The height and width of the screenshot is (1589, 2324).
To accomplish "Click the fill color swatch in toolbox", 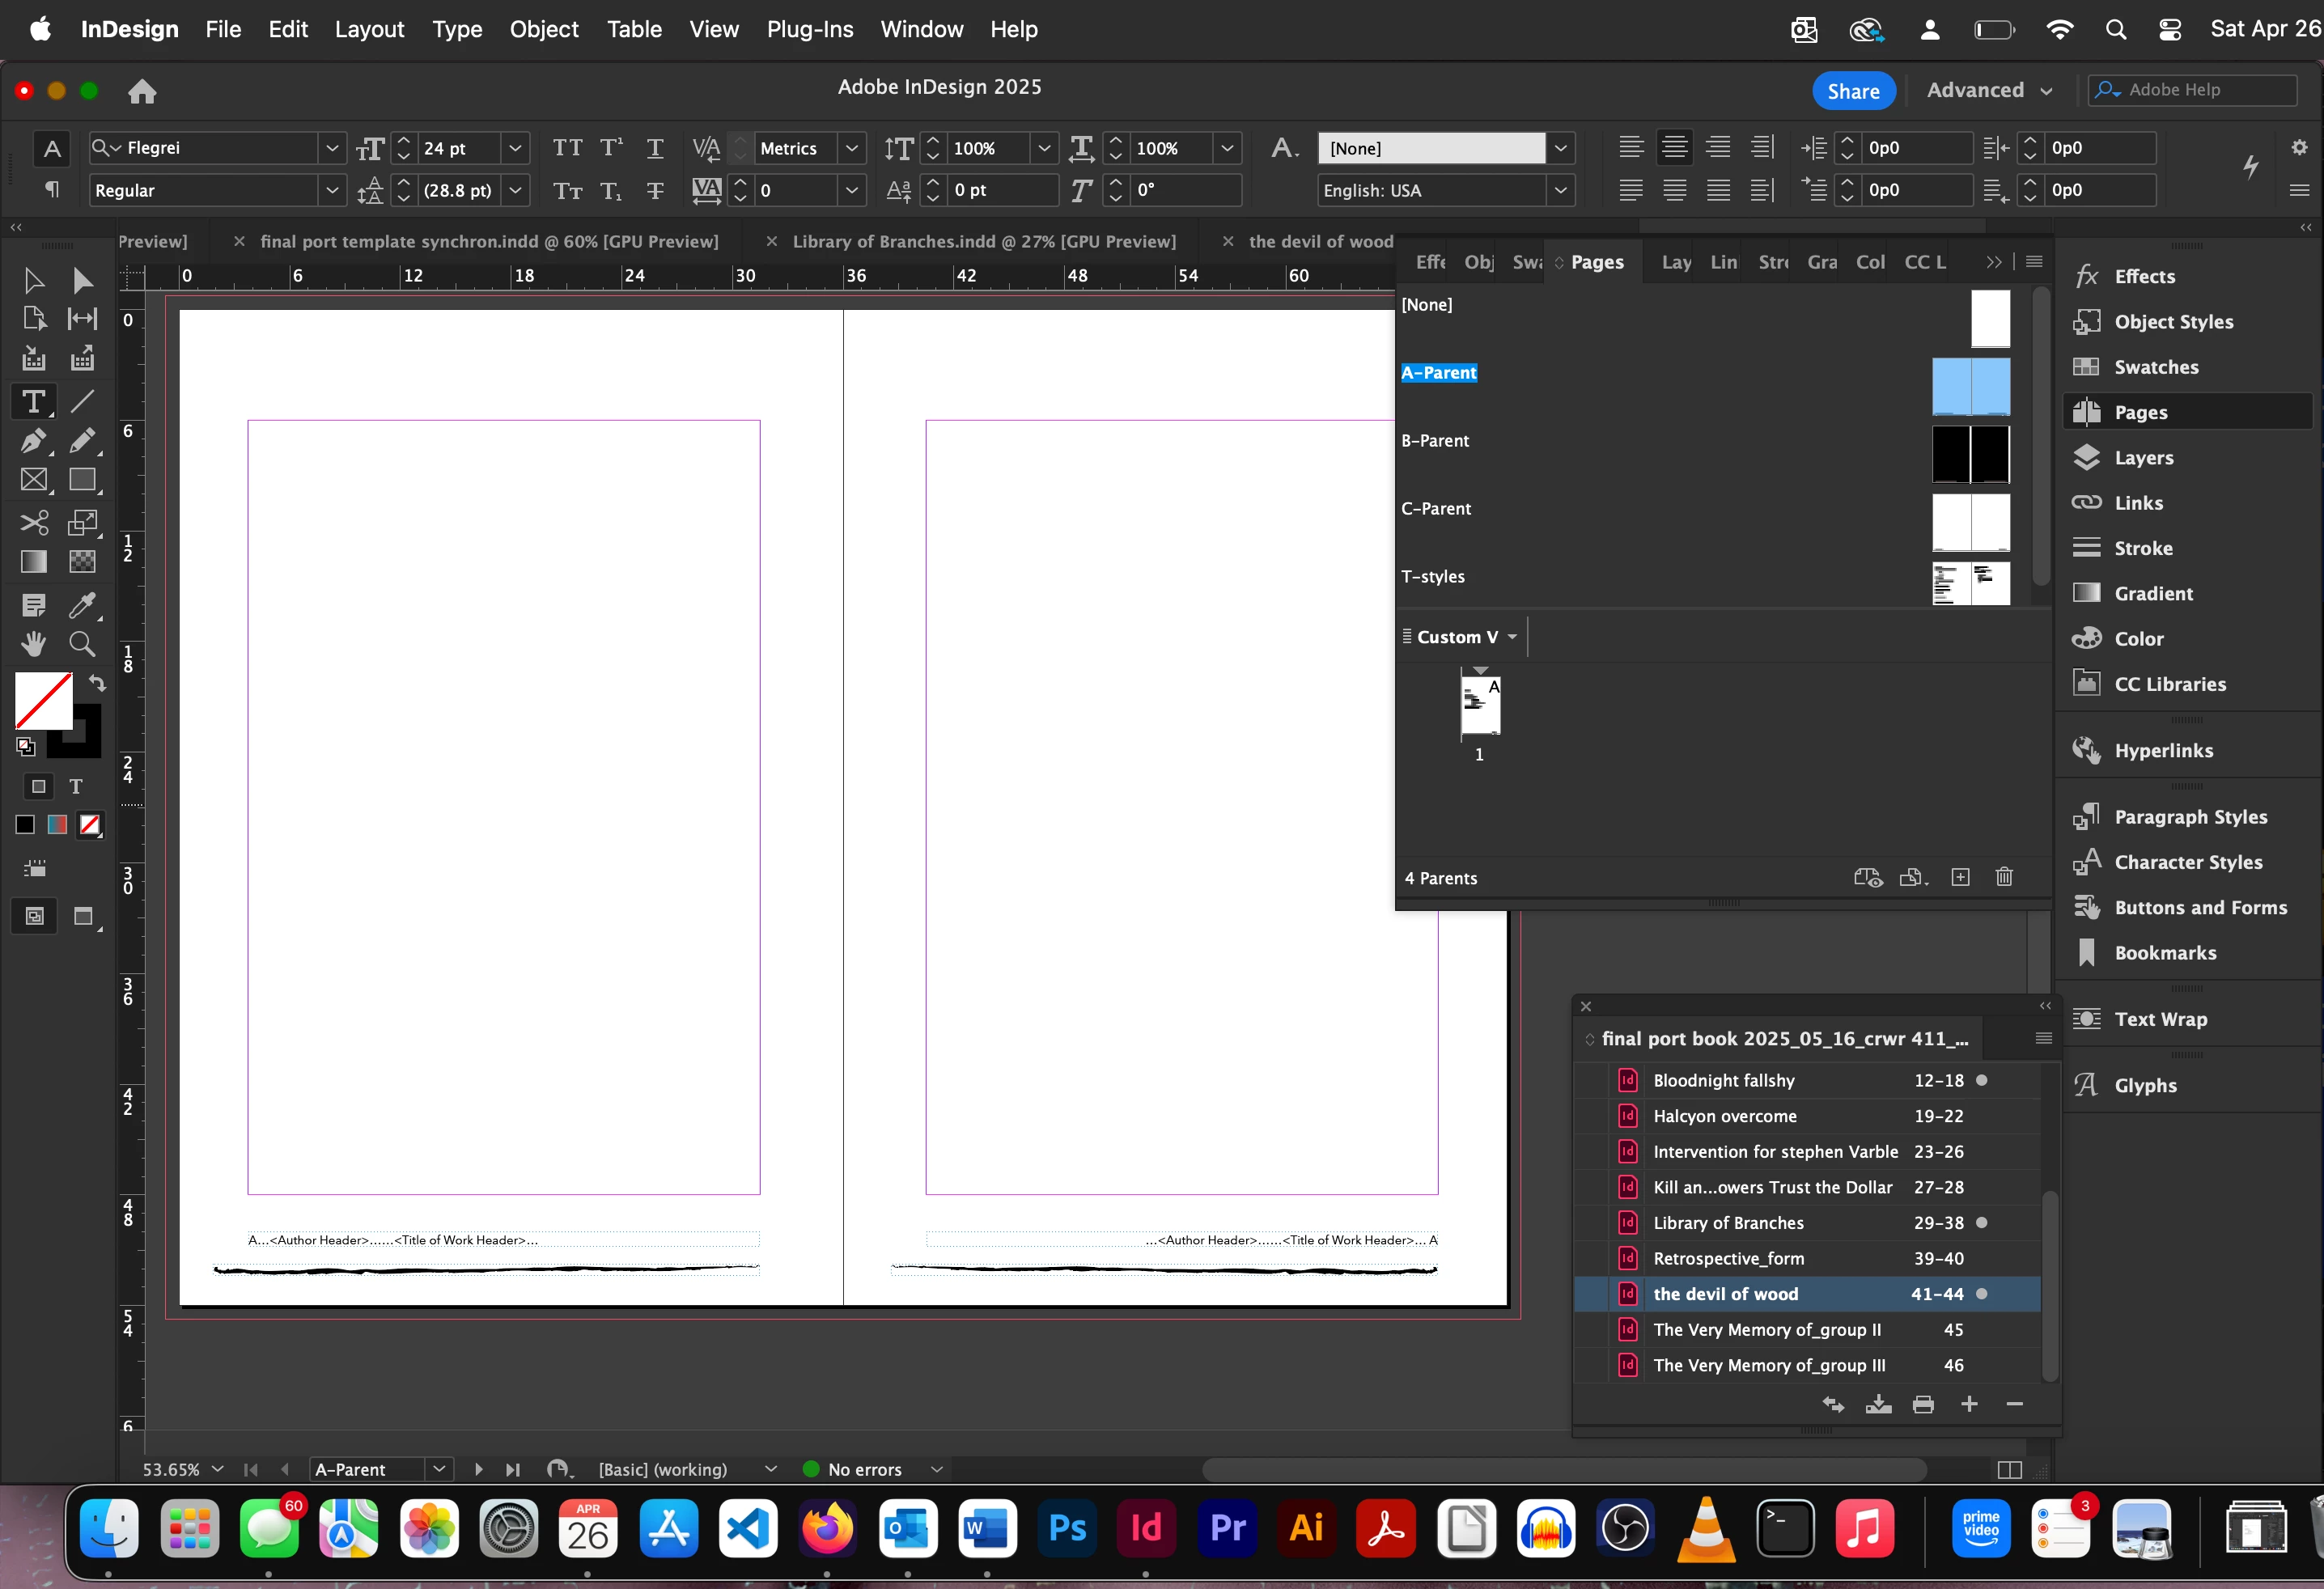I will point(43,700).
